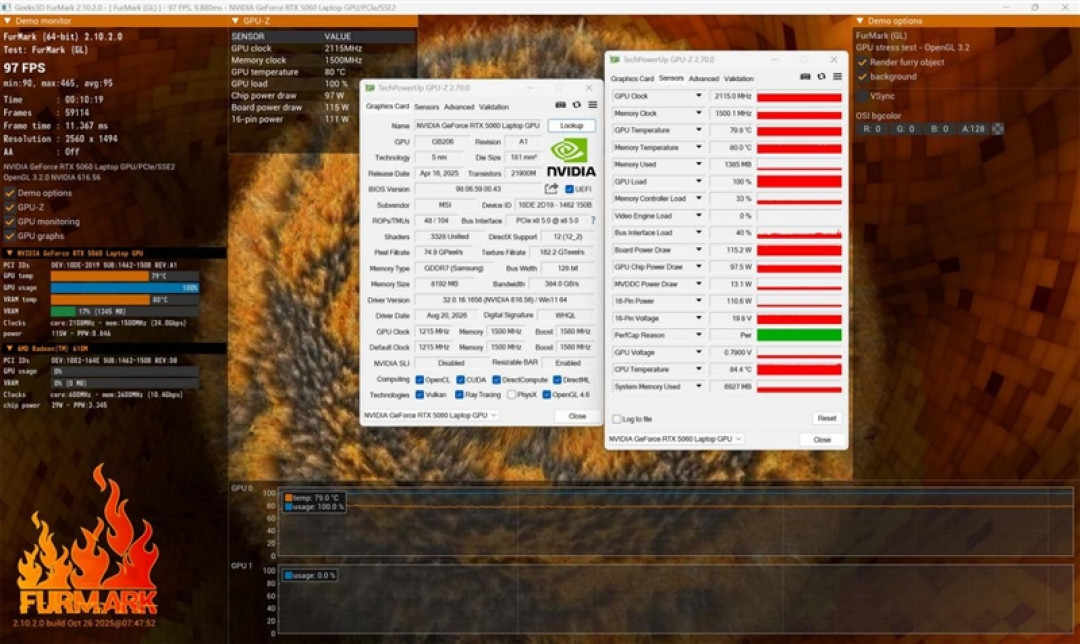Viewport: 1080px width, 644px height.
Task: Toggle Demo options checkbox in Demo monitor
Action: (x=10, y=193)
